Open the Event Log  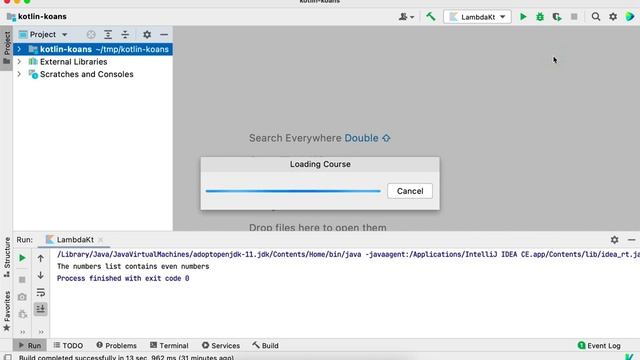(599, 345)
